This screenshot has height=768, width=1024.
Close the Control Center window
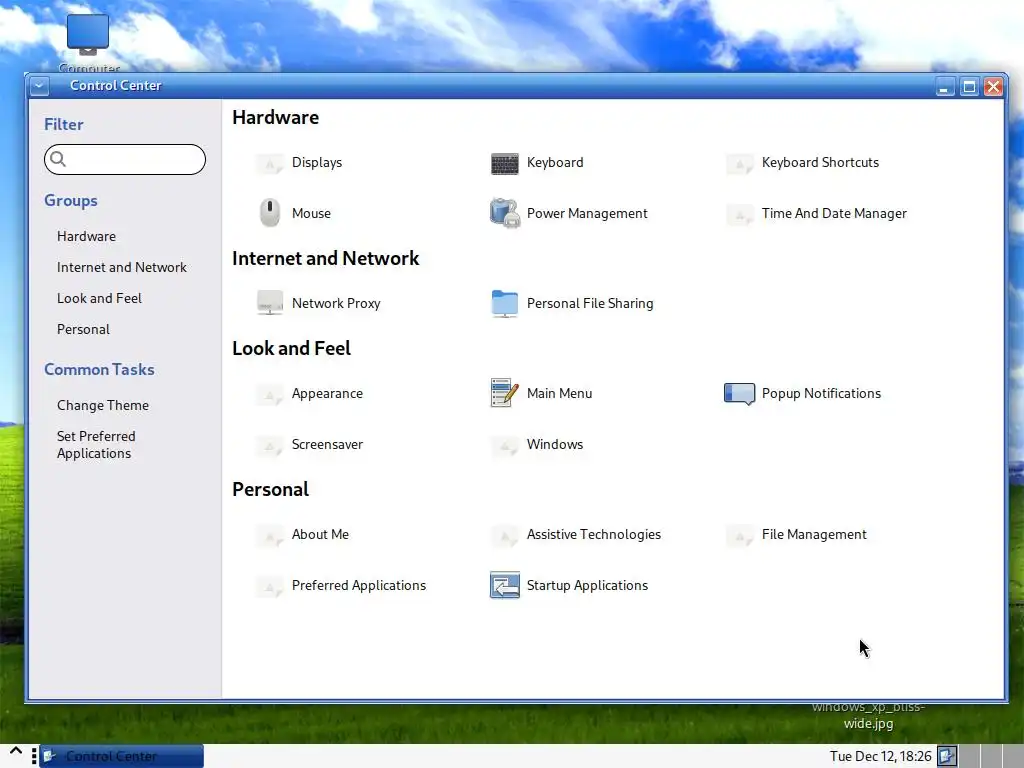point(993,87)
